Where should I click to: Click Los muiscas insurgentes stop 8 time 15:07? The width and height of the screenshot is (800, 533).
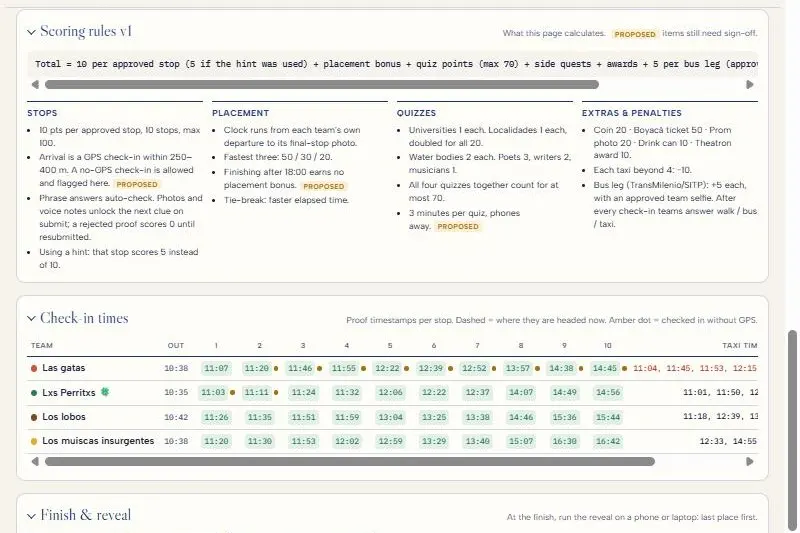coord(521,441)
